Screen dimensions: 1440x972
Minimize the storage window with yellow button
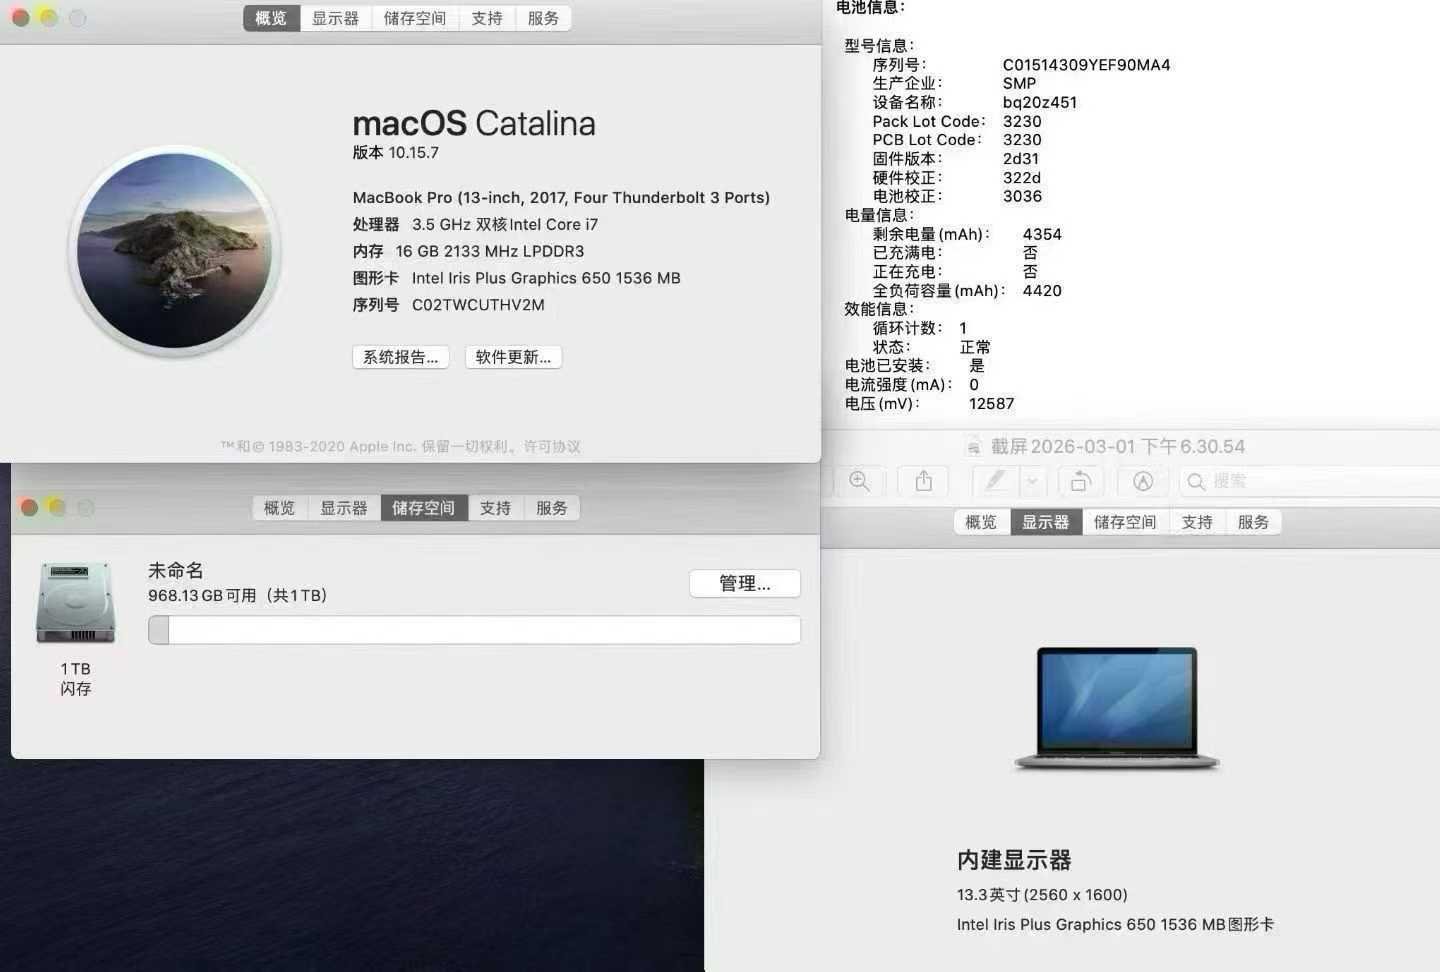(57, 508)
